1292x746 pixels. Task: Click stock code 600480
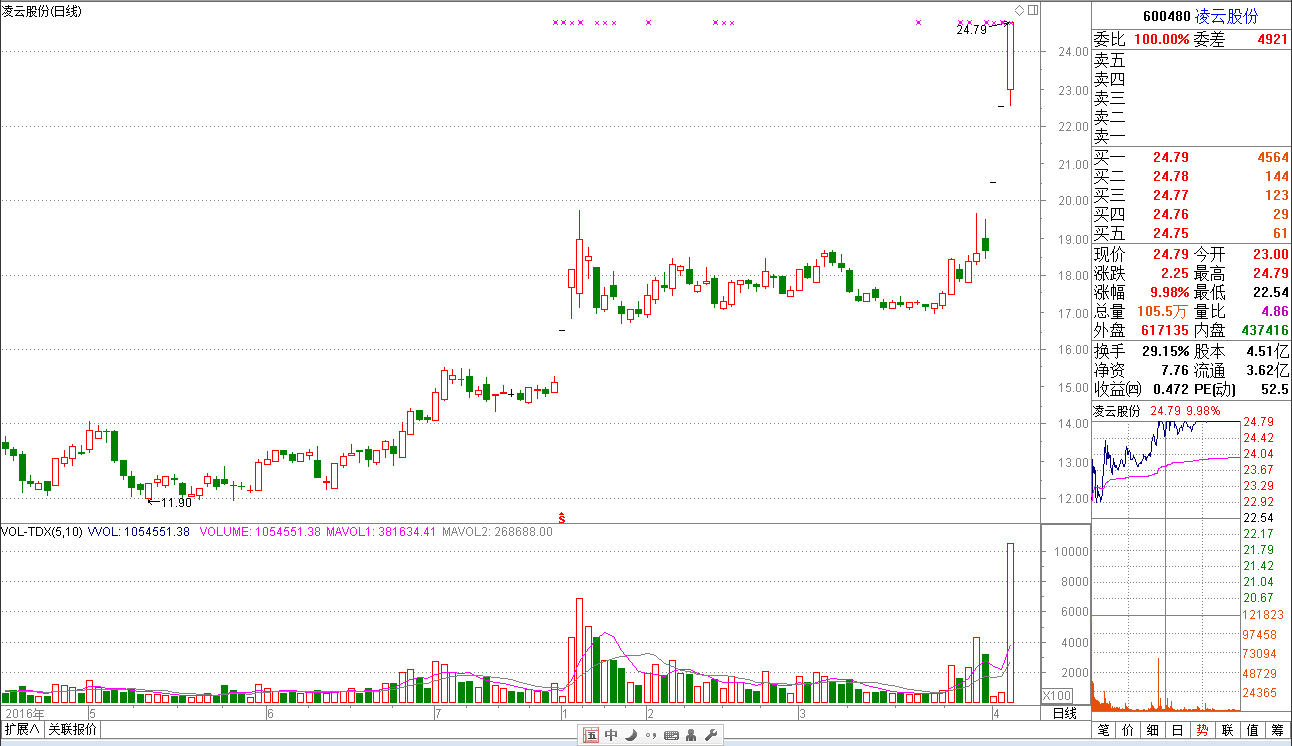(1166, 17)
